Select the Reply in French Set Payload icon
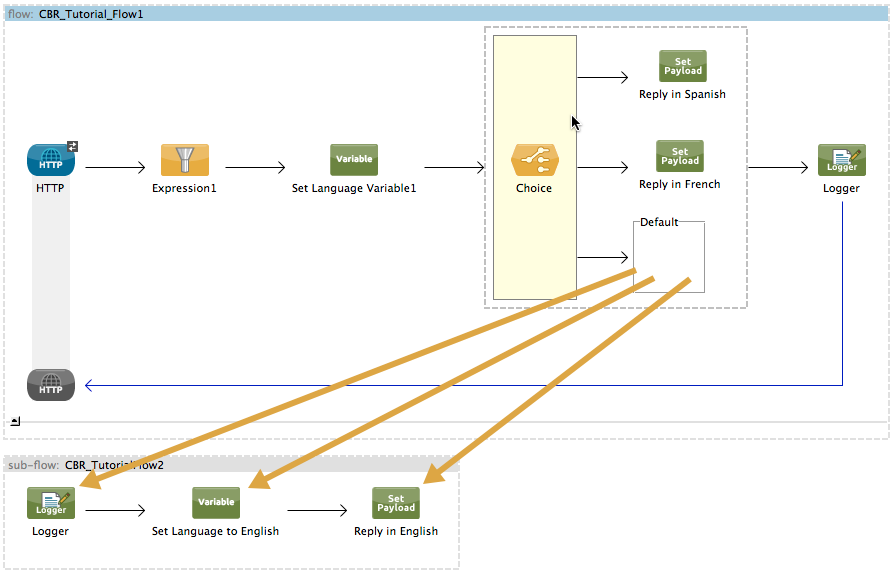891x571 pixels. [x=679, y=156]
